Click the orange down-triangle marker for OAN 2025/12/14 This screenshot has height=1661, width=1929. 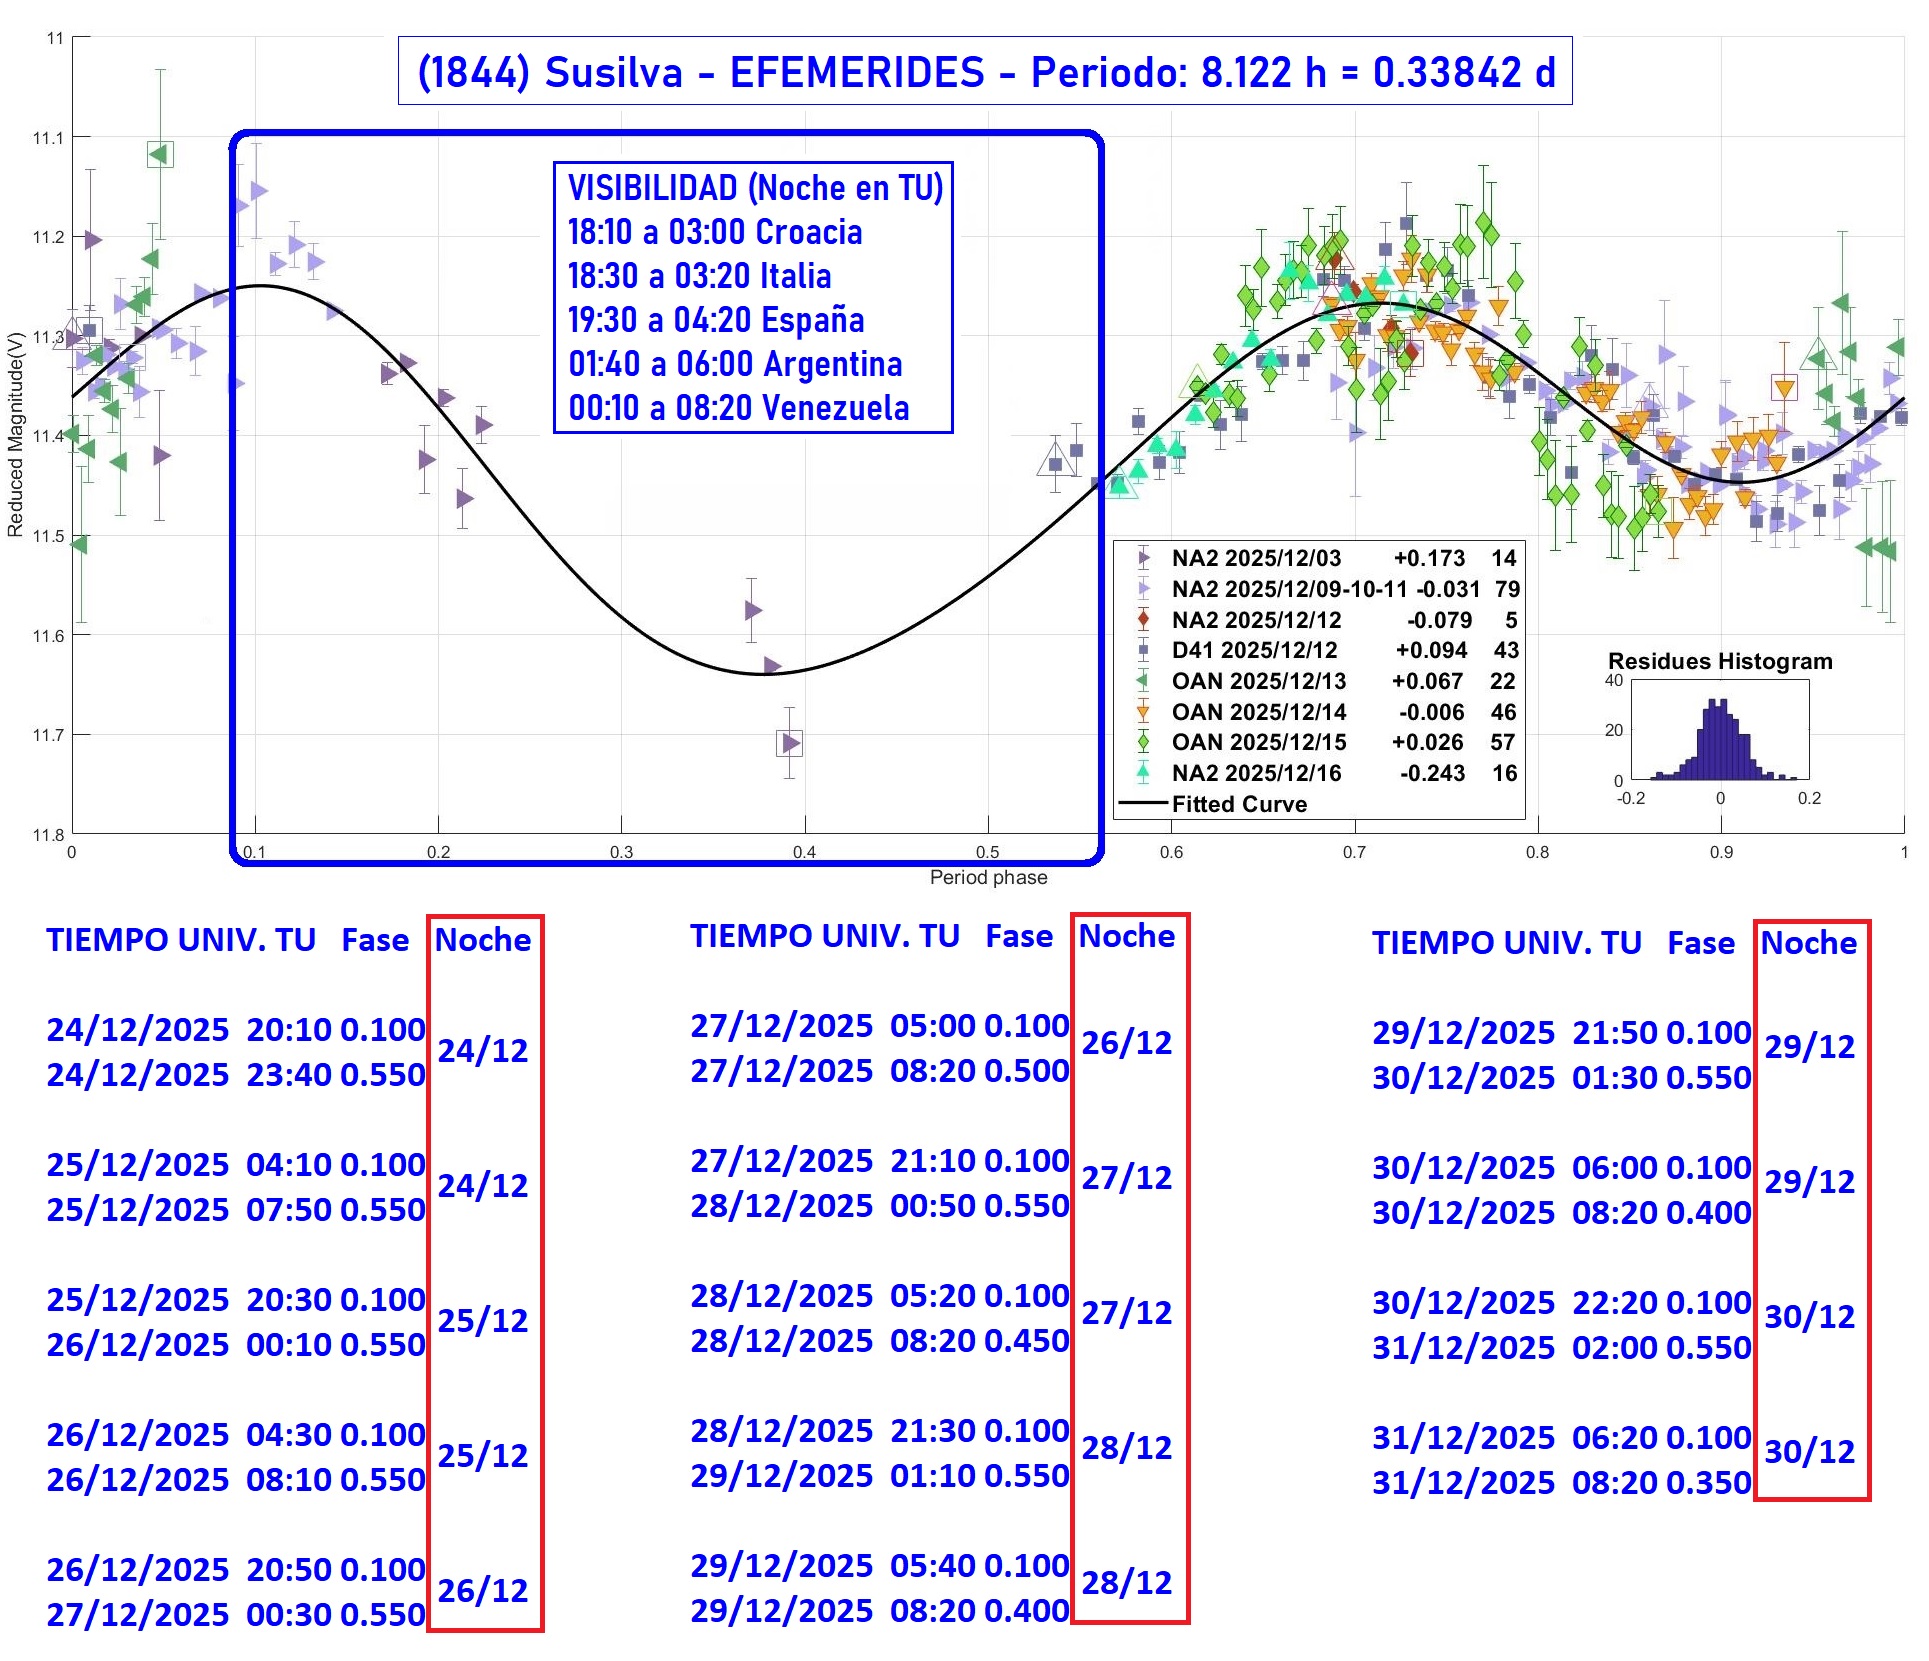[x=1144, y=712]
